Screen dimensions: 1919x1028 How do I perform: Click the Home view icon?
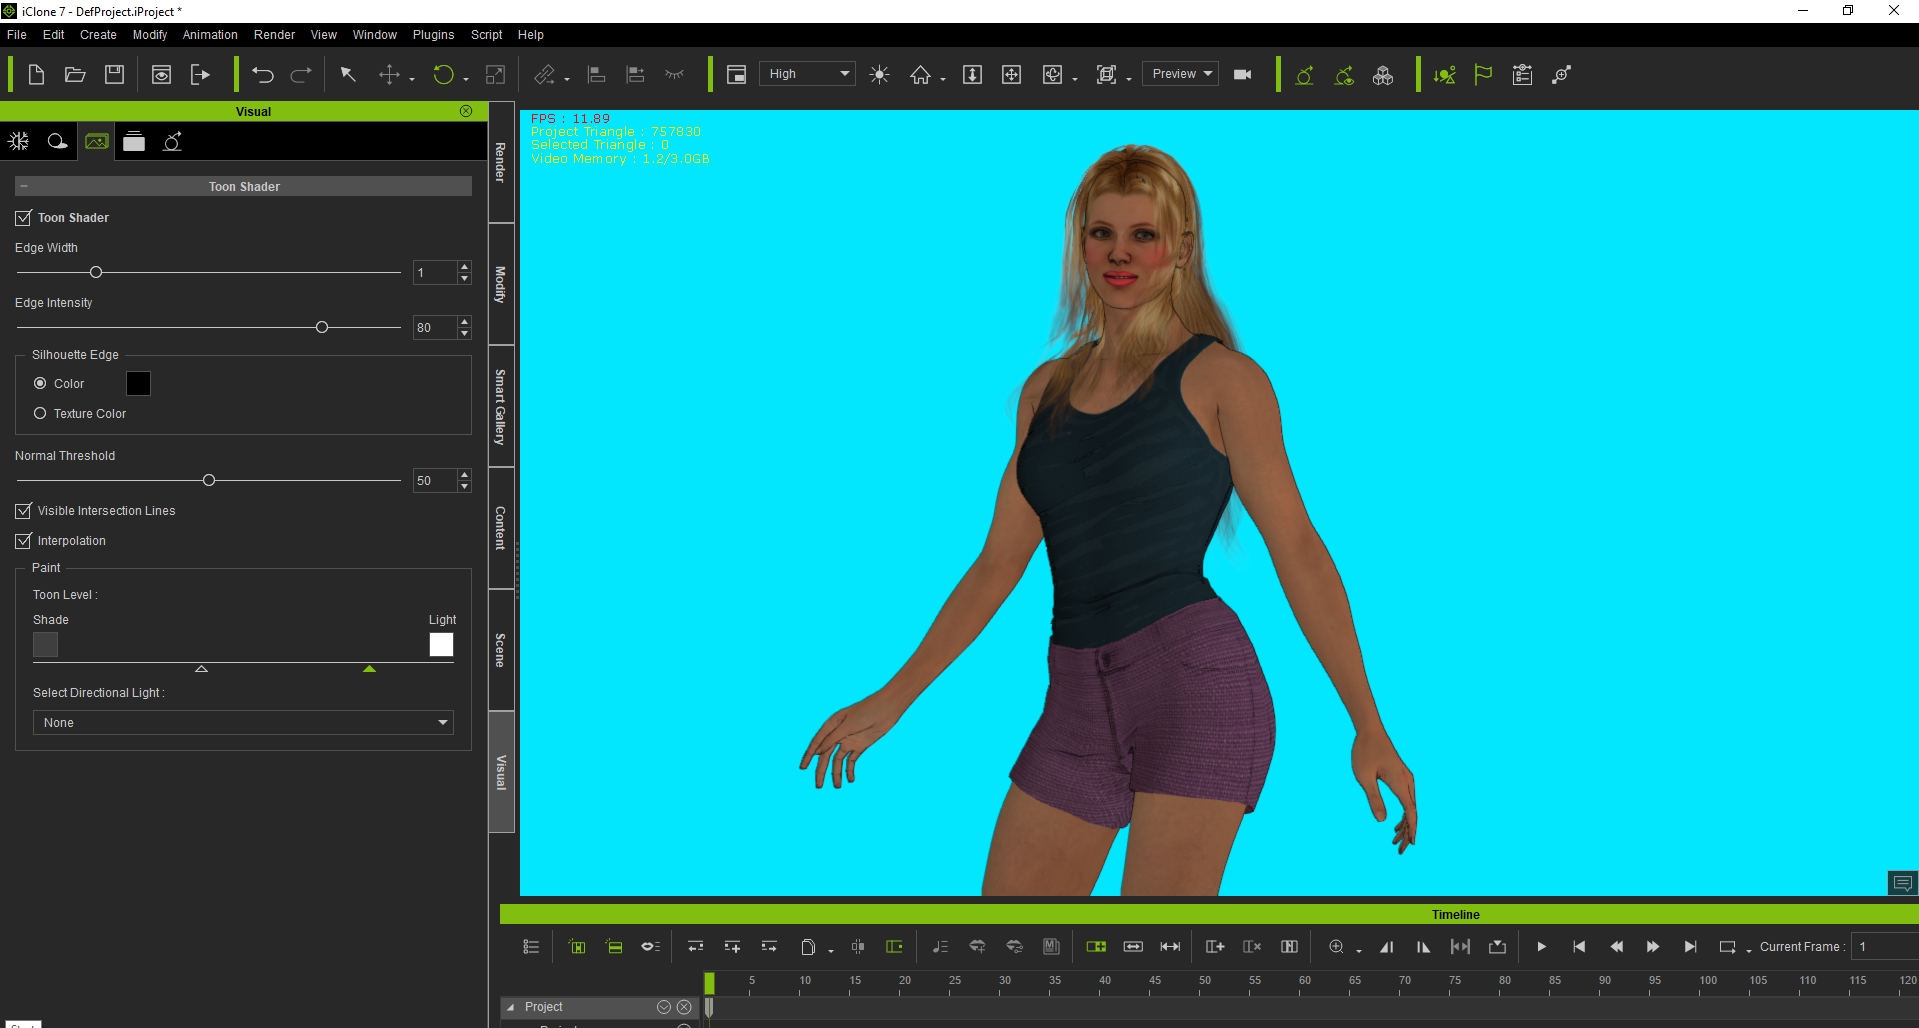click(x=920, y=75)
